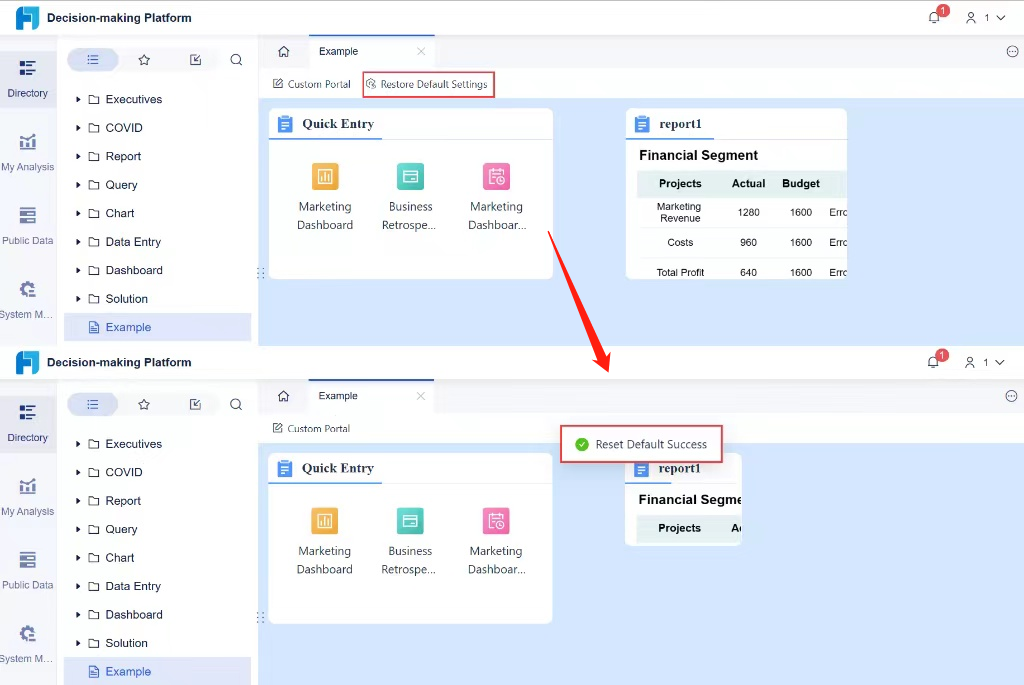This screenshot has height=685, width=1024.
Task: Expand Data Entry folder arrow, lower screenshot
Action: pyautogui.click(x=78, y=586)
